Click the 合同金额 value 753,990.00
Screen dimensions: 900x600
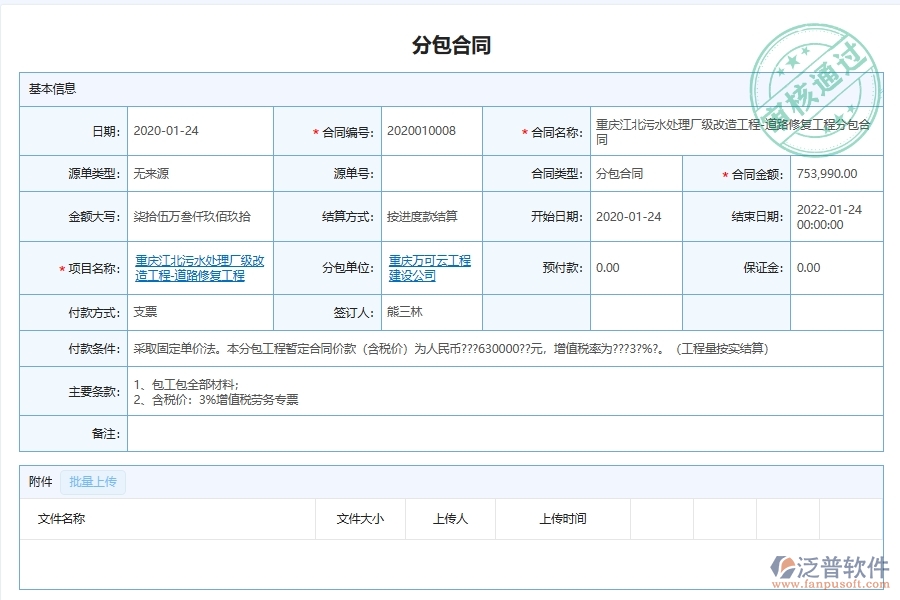824,173
